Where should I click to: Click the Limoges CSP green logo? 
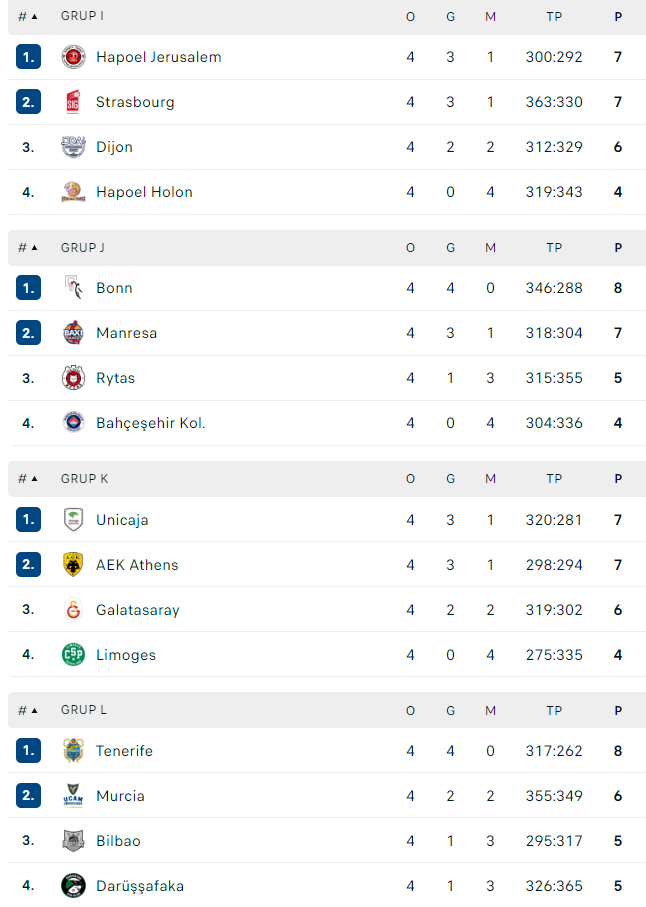coord(73,655)
